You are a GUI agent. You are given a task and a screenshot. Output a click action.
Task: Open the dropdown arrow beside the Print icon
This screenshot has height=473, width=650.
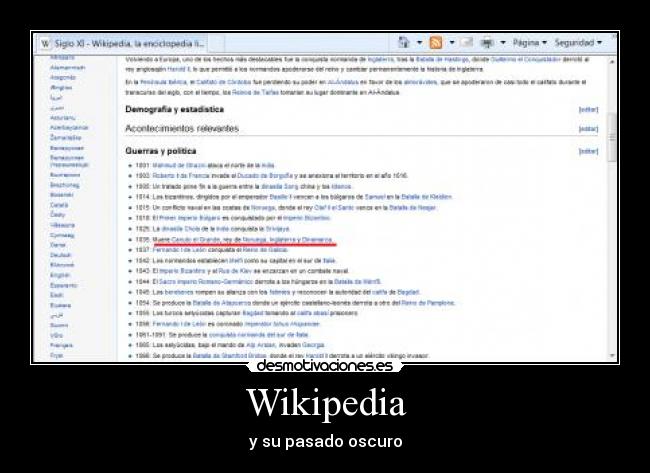[503, 42]
